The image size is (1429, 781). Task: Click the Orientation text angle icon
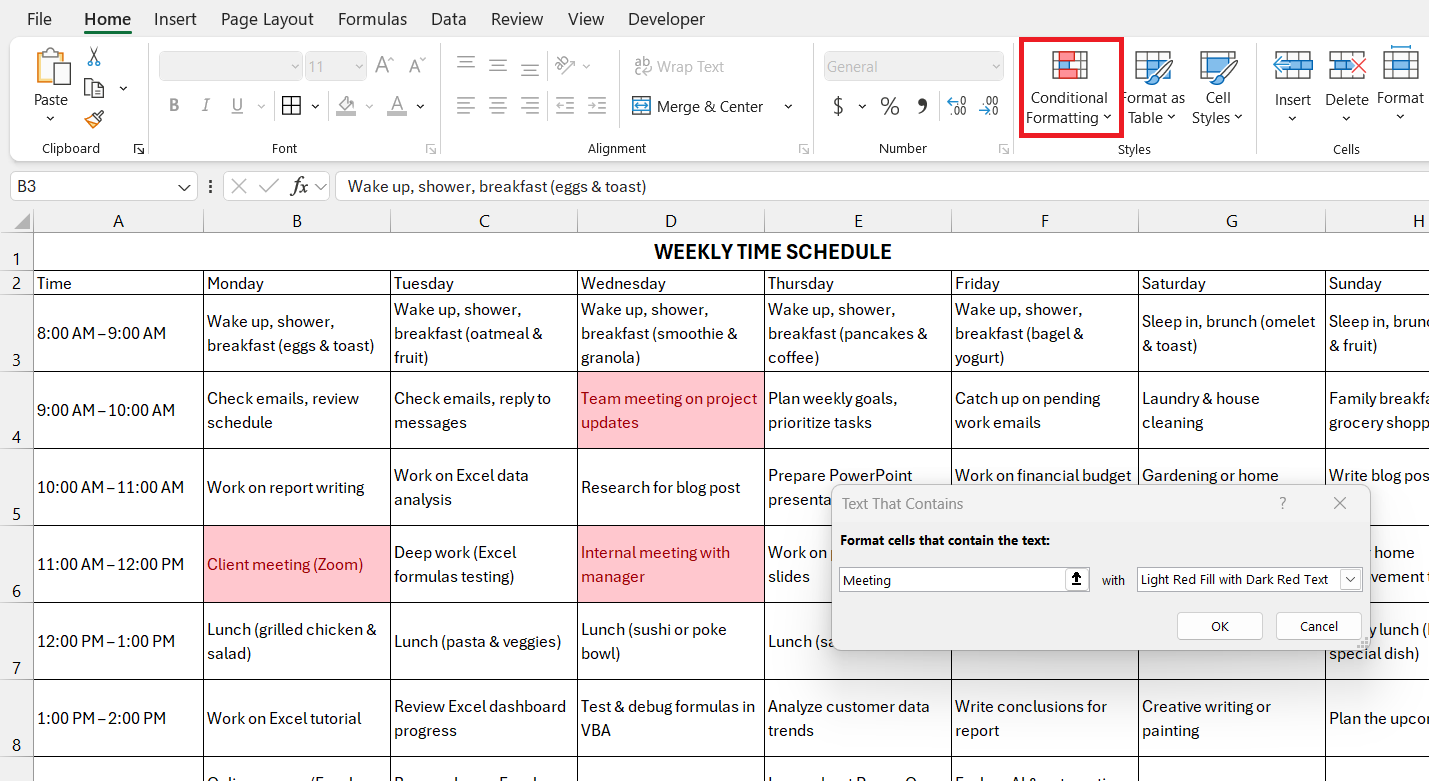[x=566, y=65]
